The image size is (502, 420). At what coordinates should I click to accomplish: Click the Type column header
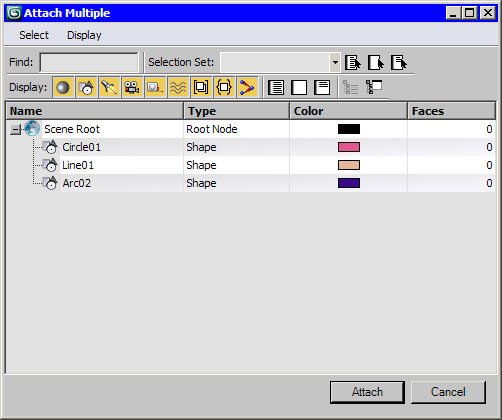point(236,111)
